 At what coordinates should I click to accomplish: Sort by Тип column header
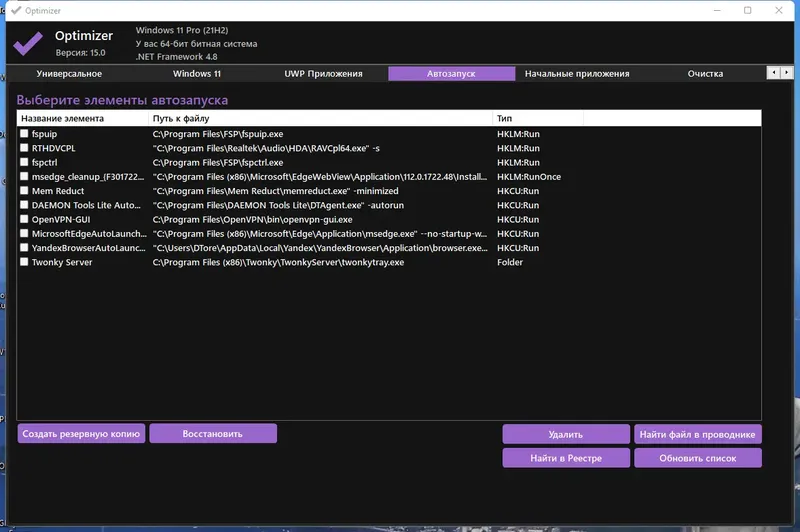(x=538, y=118)
